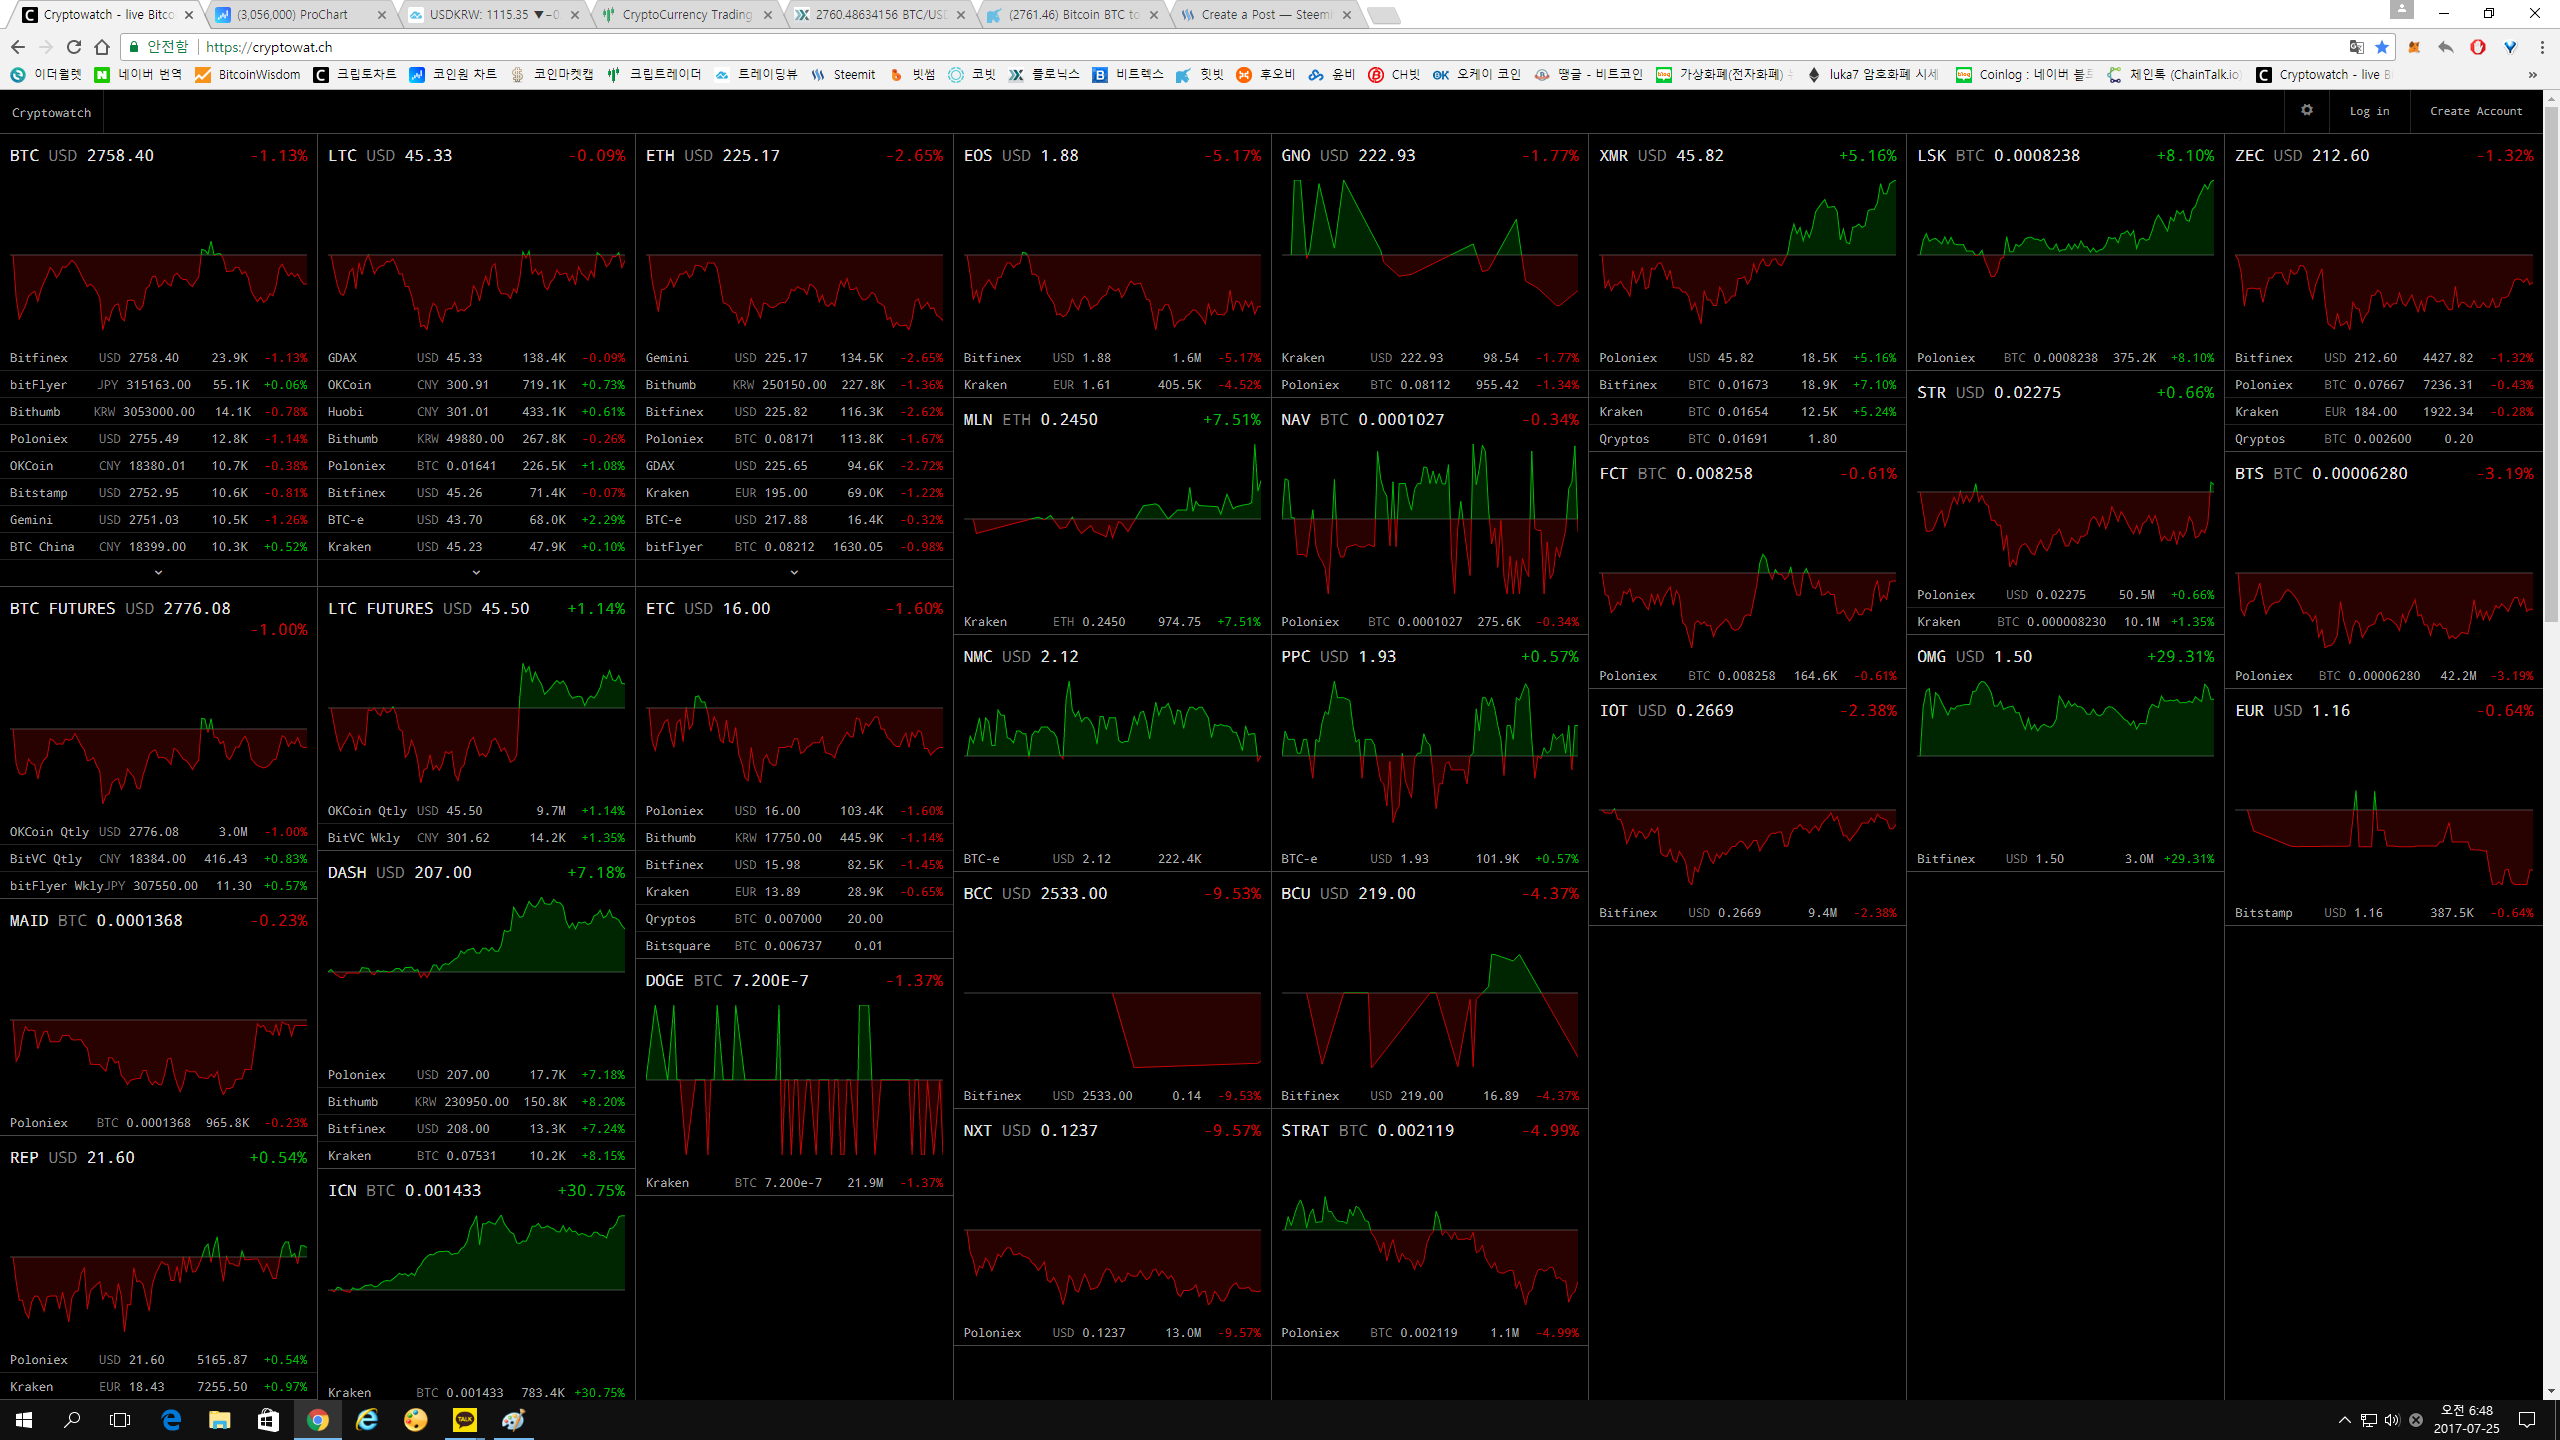Open the BCC USD 2533.00 market header
Image resolution: width=2560 pixels, height=1440 pixels.
pyautogui.click(x=1112, y=894)
